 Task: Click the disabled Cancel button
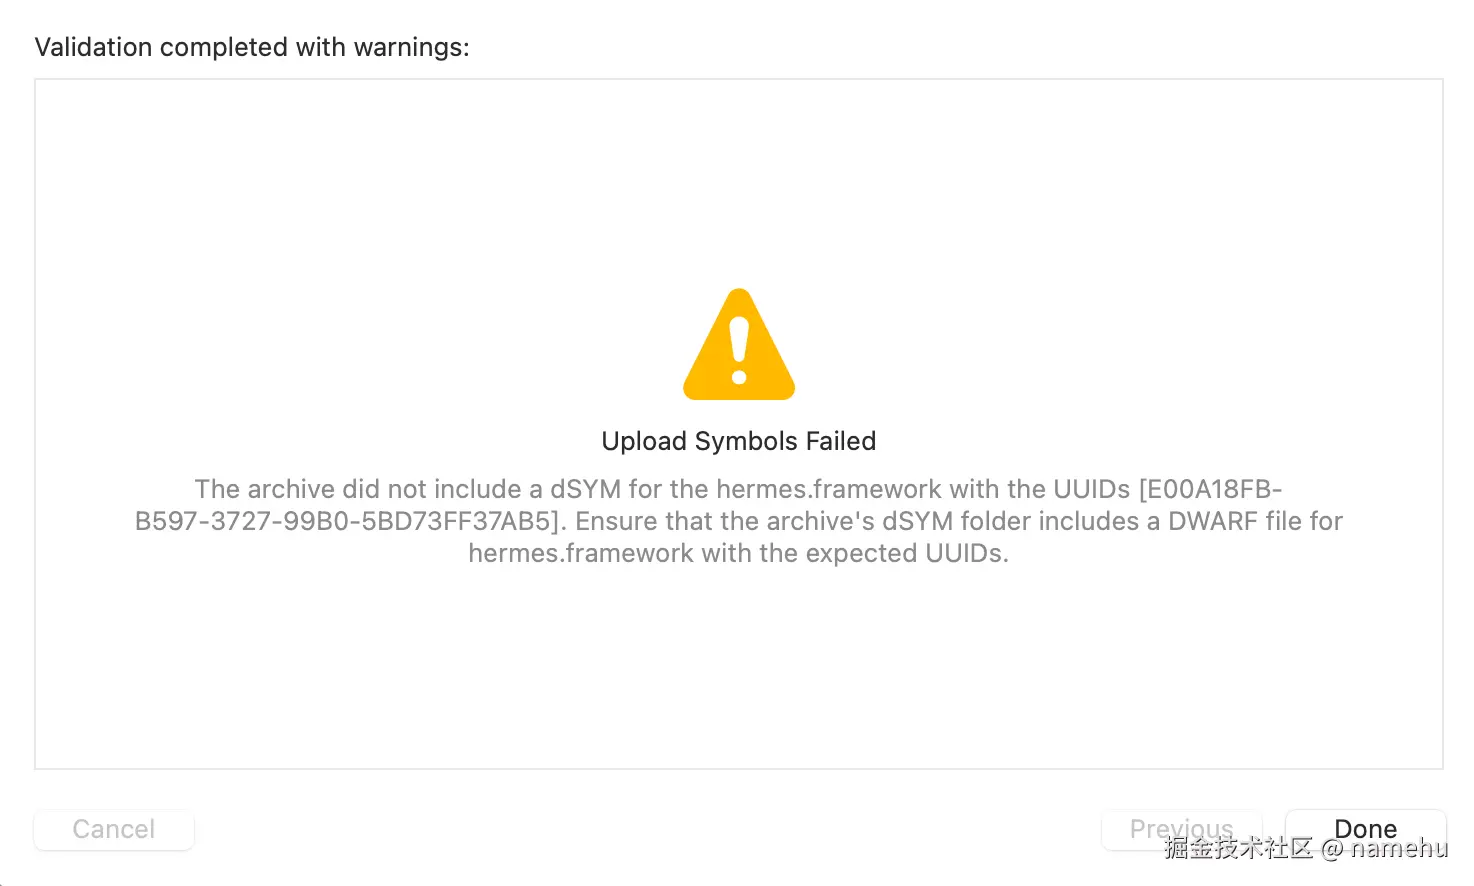[x=113, y=829]
